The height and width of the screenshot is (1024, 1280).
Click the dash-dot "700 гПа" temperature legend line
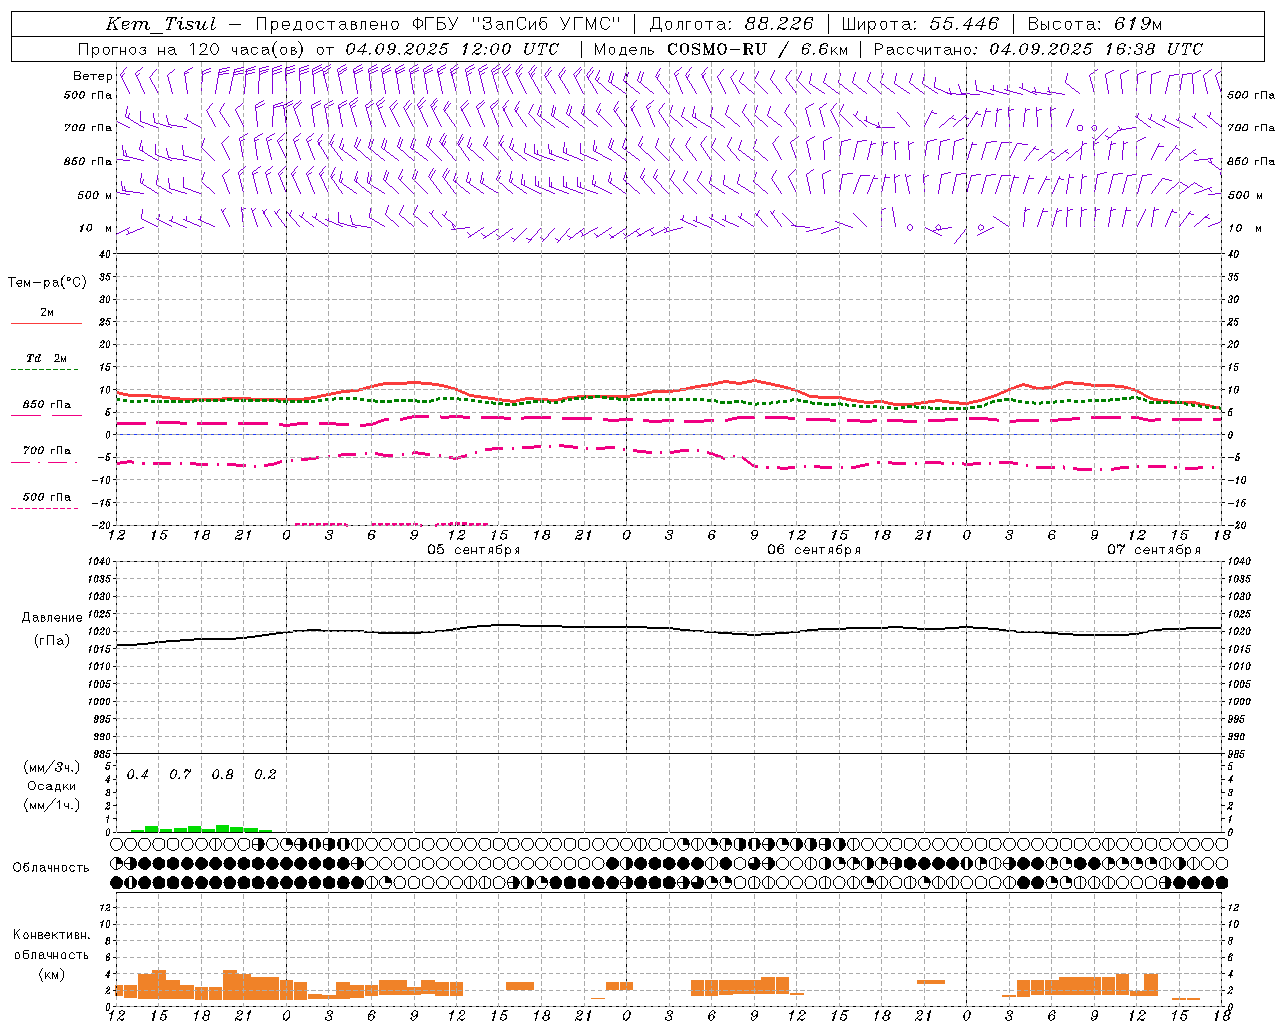44,461
